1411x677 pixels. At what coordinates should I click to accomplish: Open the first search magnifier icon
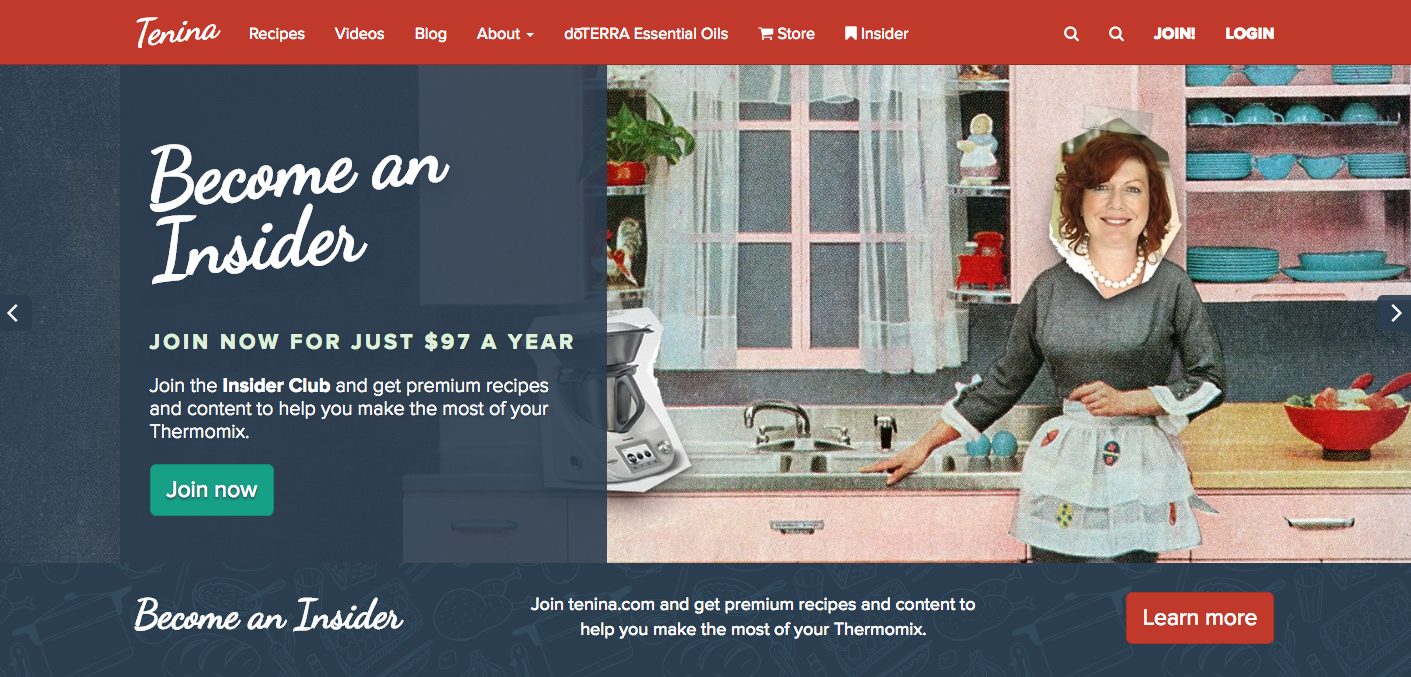(x=1071, y=34)
